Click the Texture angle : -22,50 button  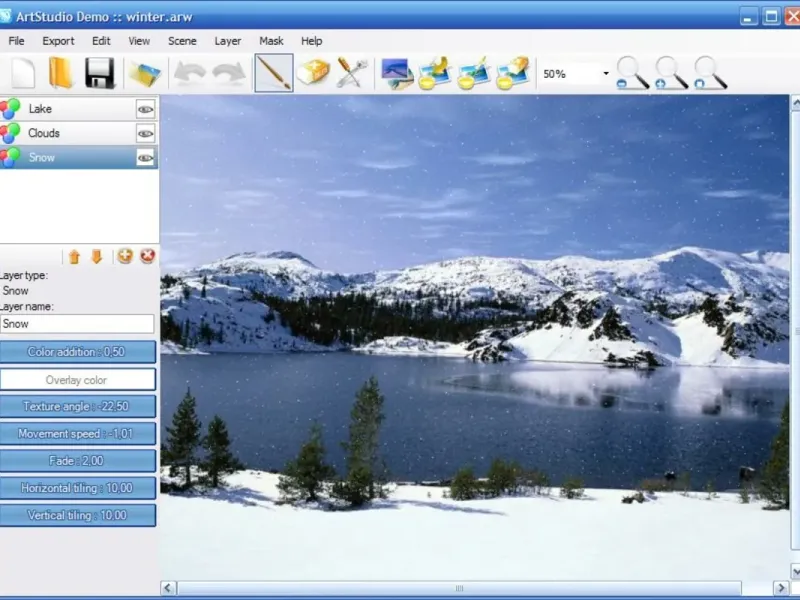pyautogui.click(x=78, y=407)
